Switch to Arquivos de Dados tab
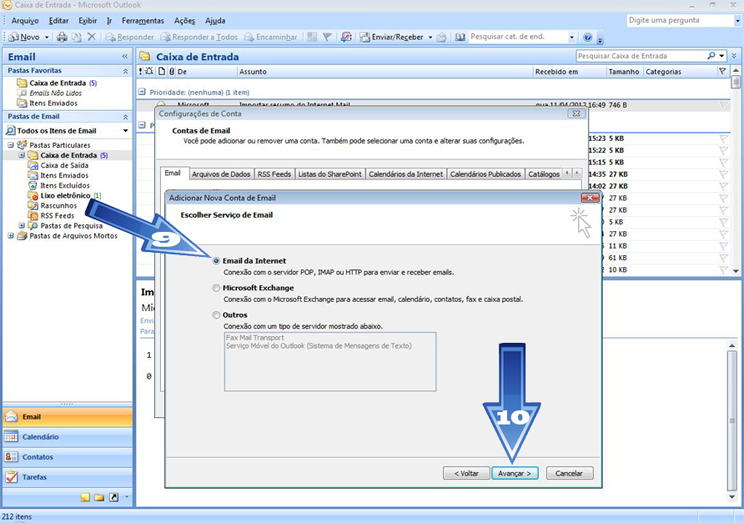Viewport: 744px width, 523px height. tap(221, 174)
